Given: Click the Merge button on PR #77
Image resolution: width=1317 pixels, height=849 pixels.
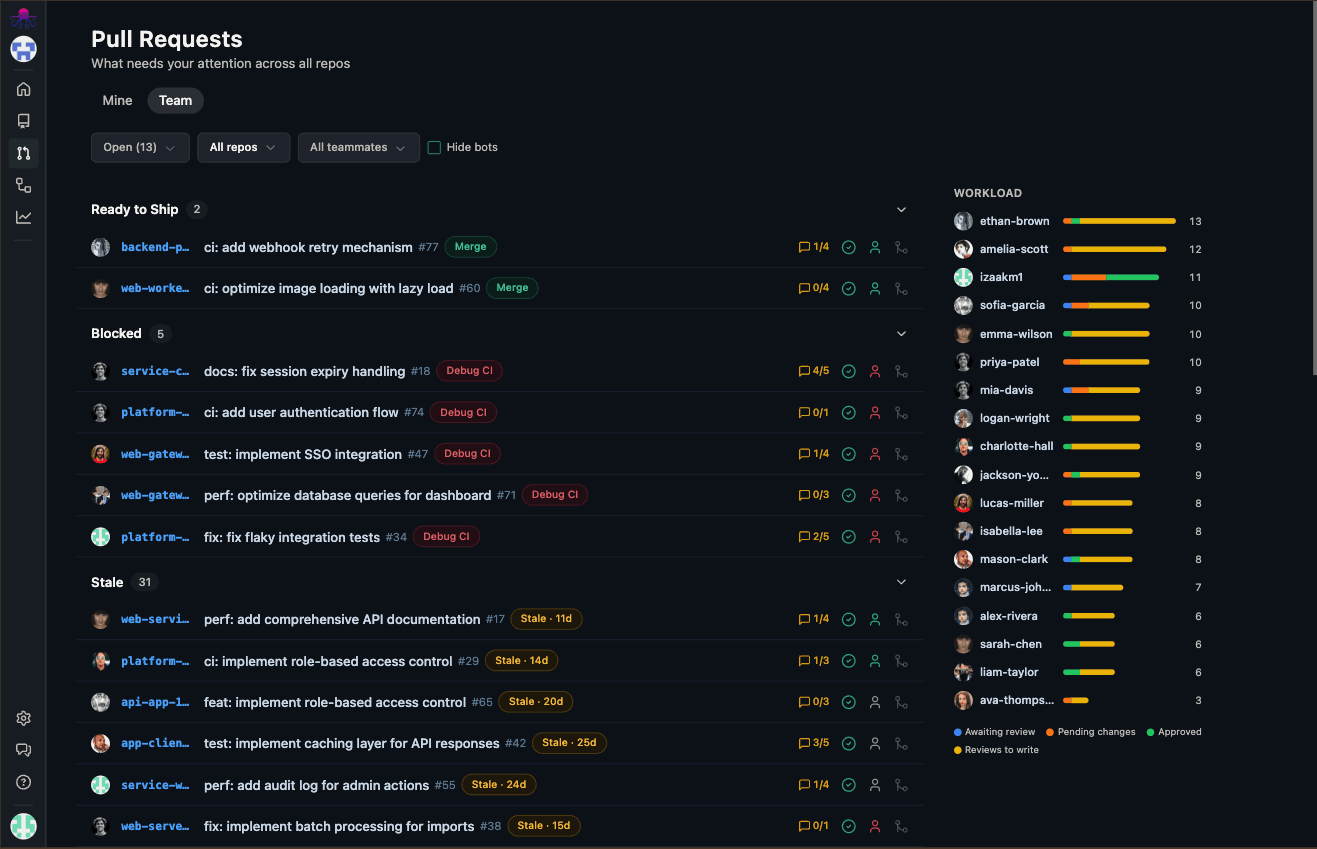Looking at the screenshot, I should point(470,246).
